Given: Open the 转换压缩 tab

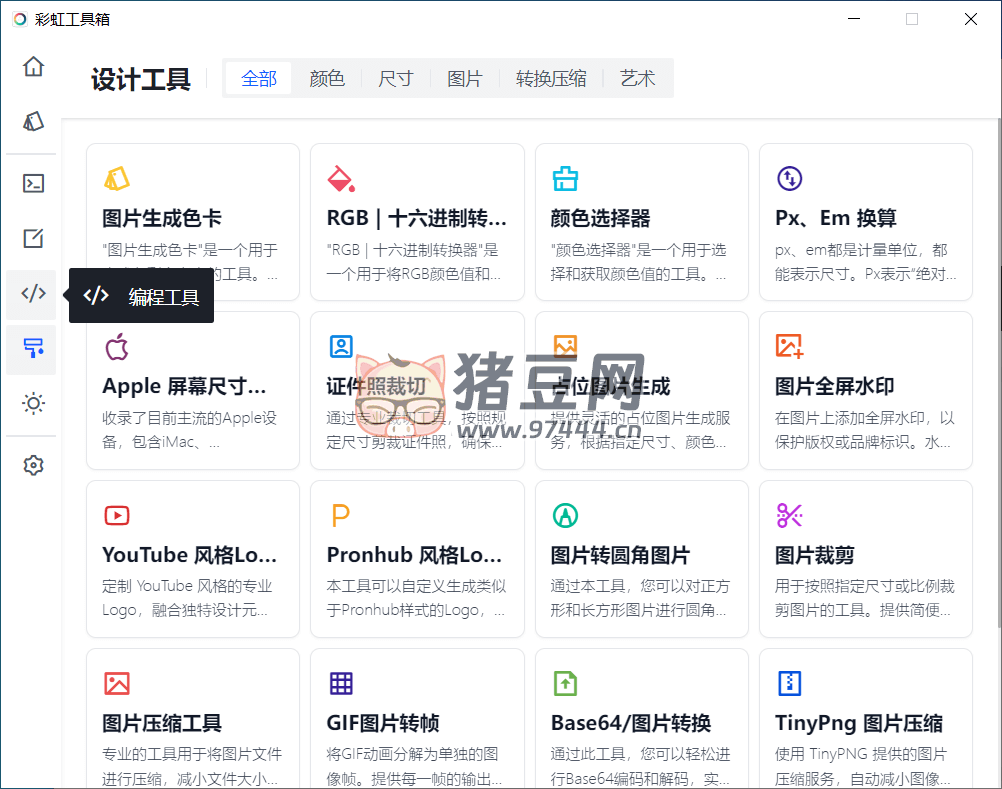Looking at the screenshot, I should click(x=551, y=79).
